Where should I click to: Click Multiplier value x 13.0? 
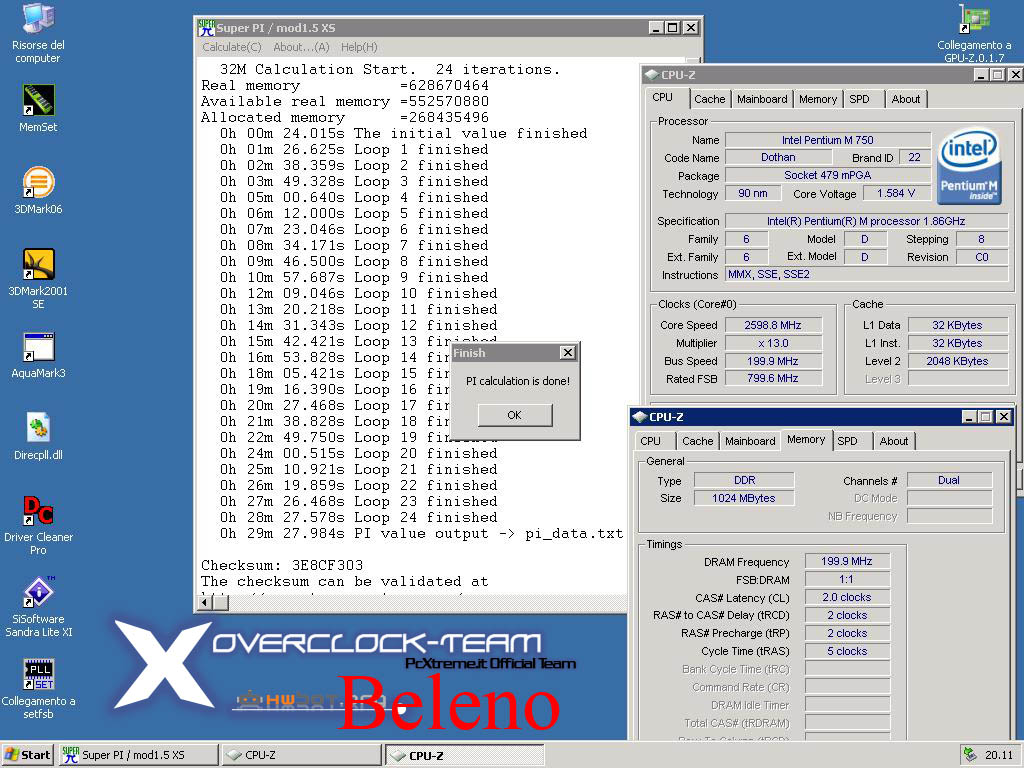[x=773, y=343]
